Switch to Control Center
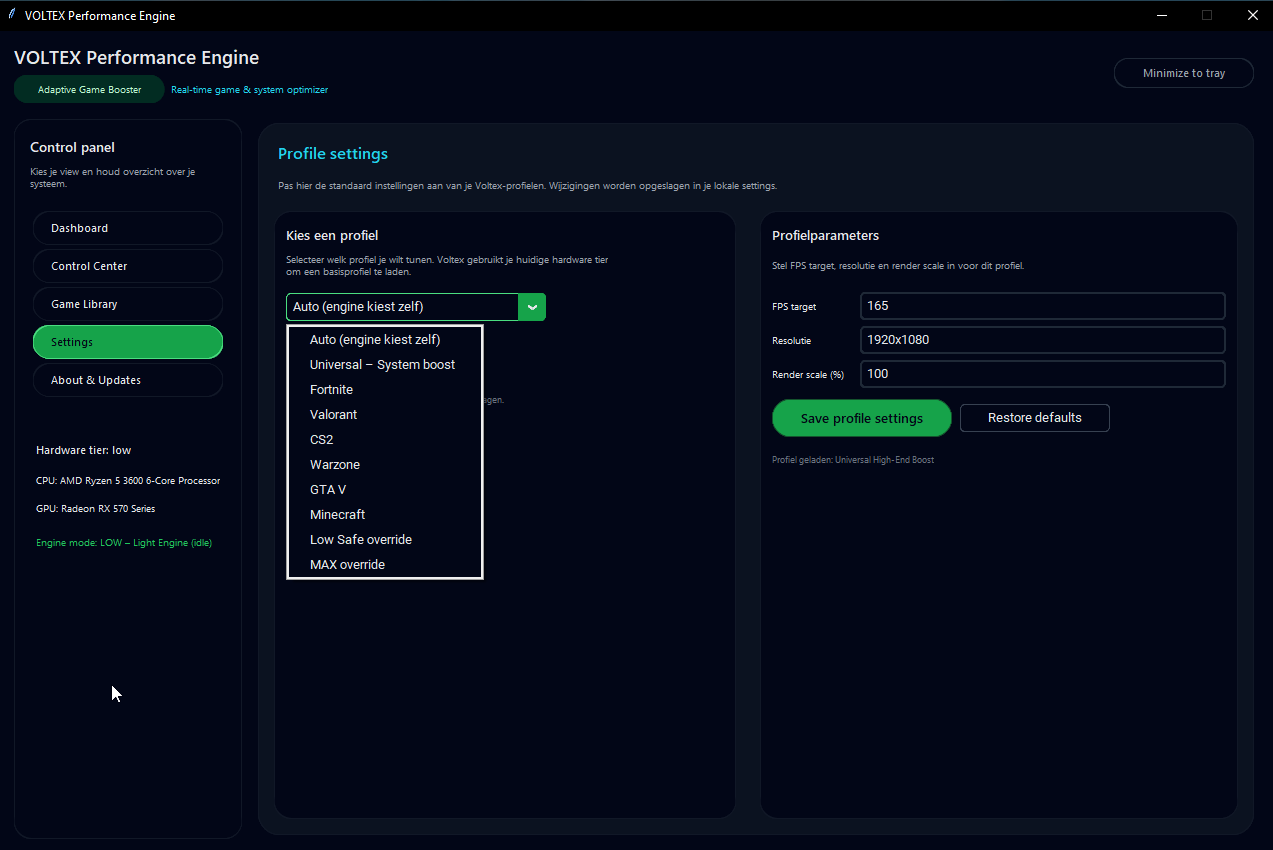 128,266
